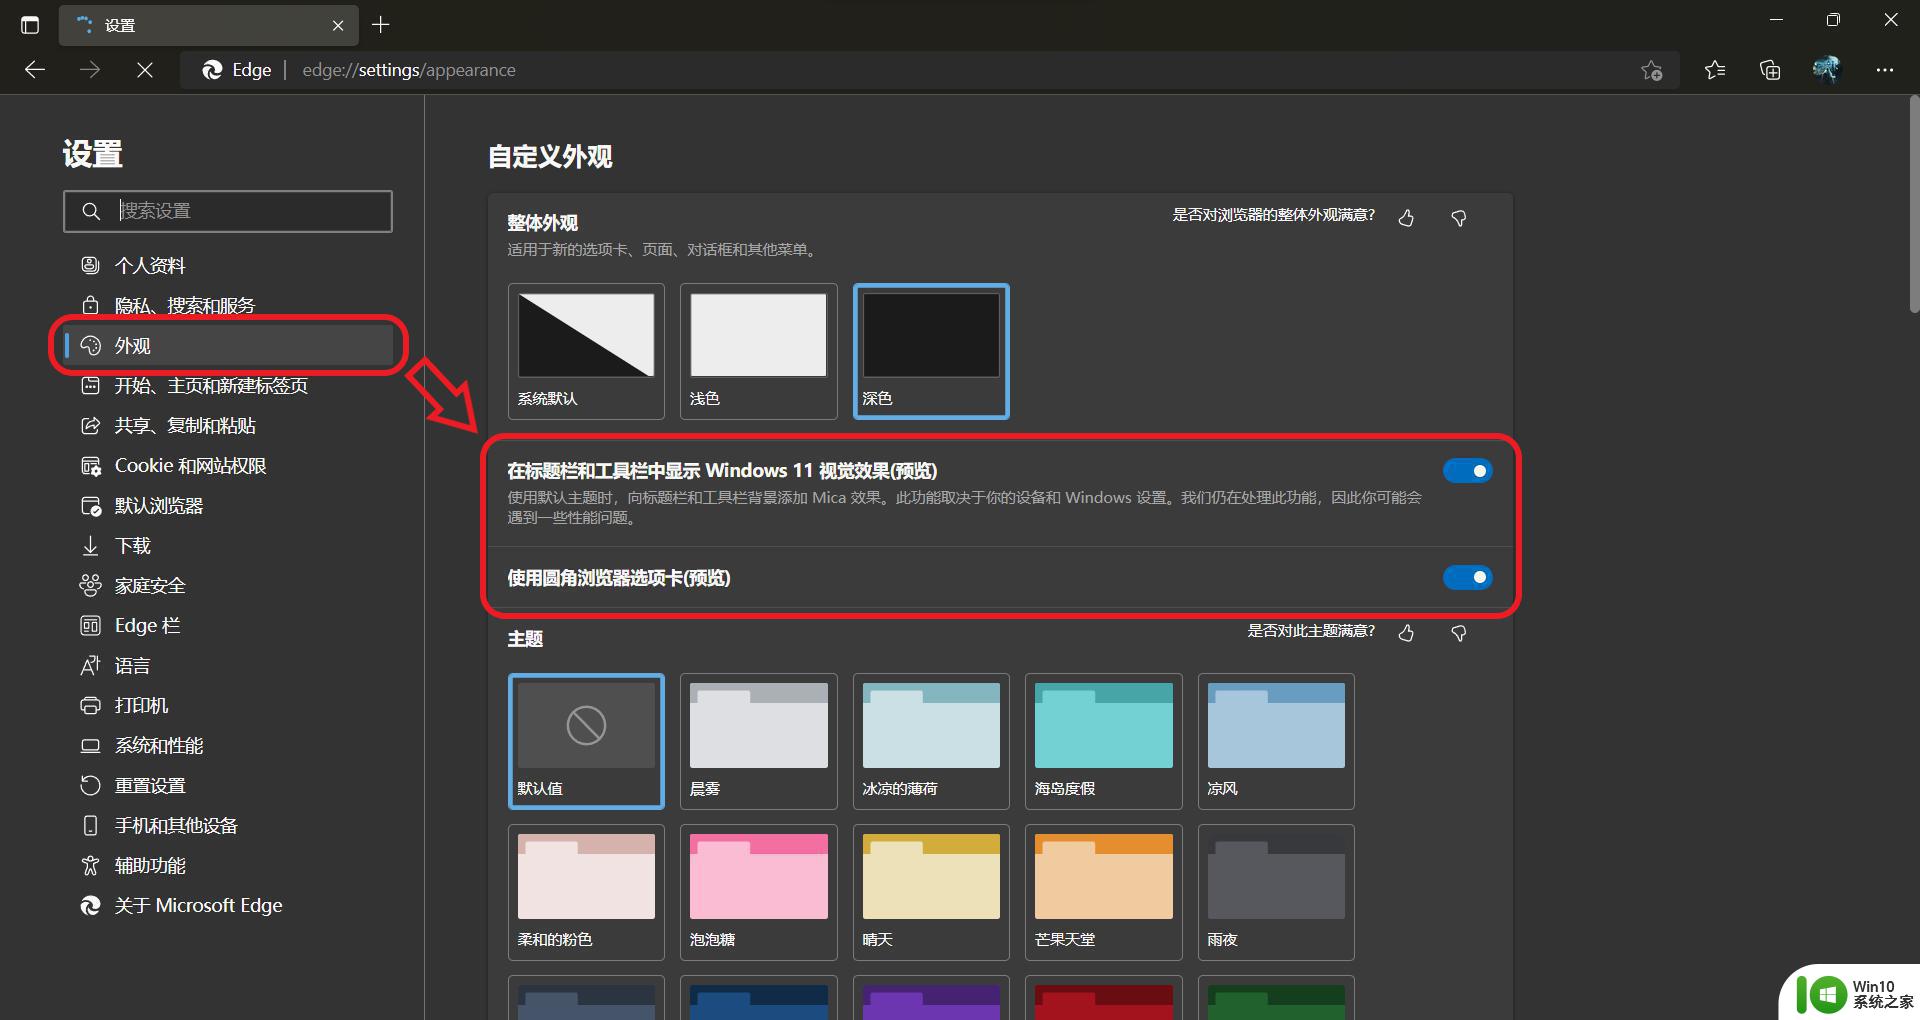Screen dimensions: 1920x1020
Task: Open 开始、主页和新建标签页 settings
Action: [228, 385]
